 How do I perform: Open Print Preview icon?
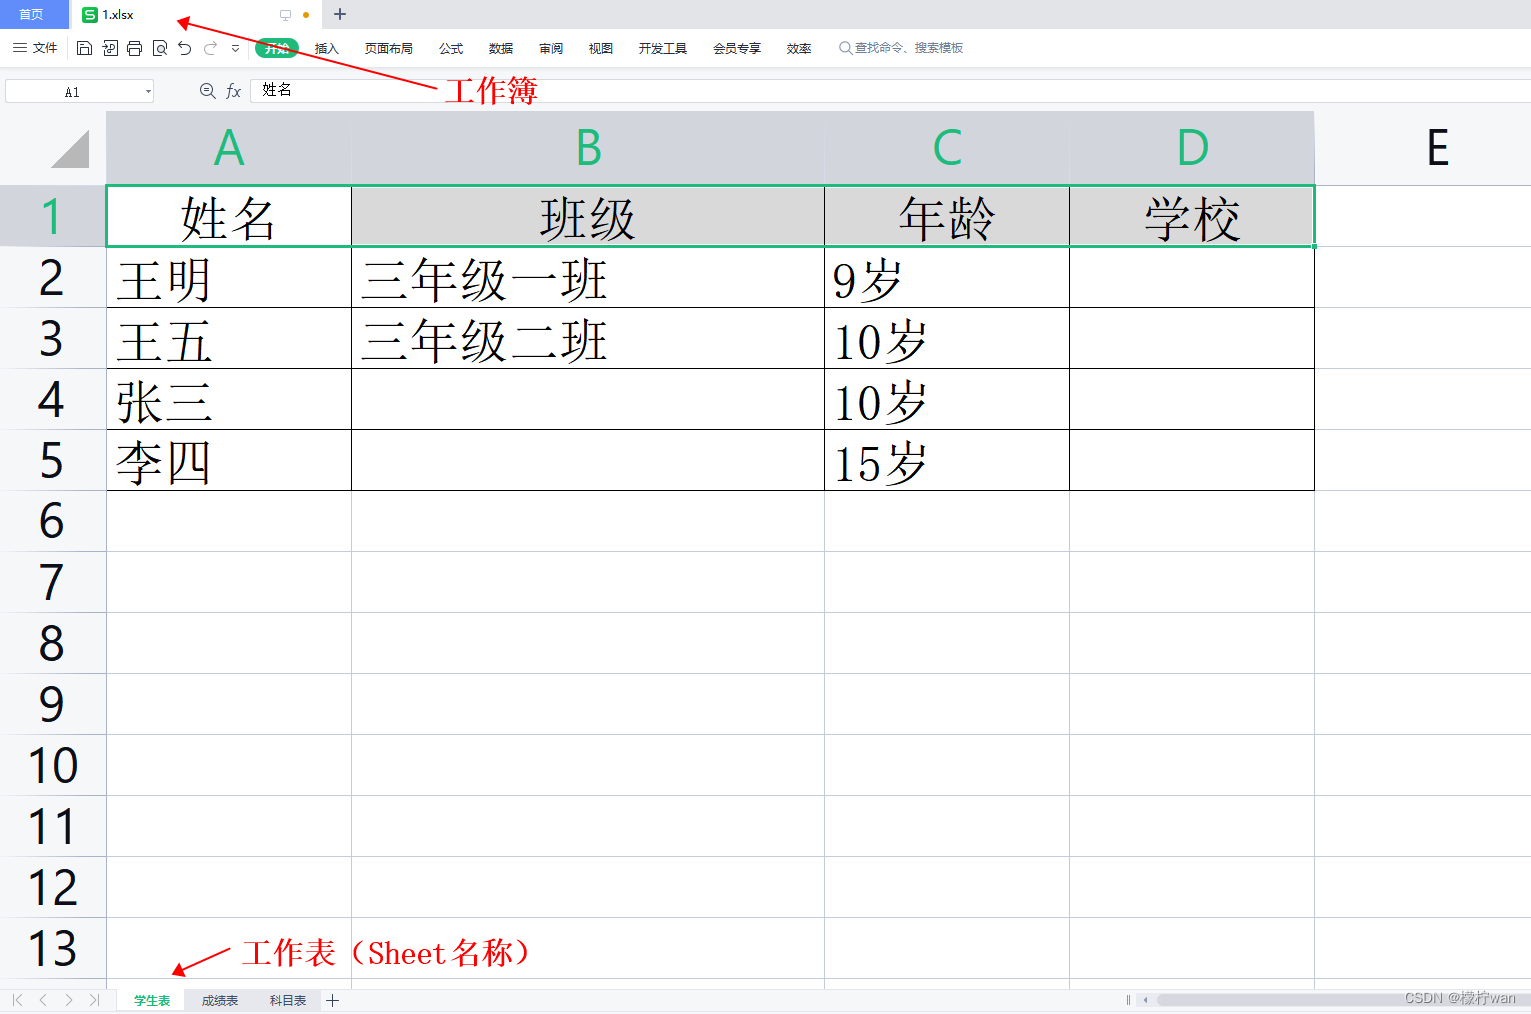(x=160, y=48)
